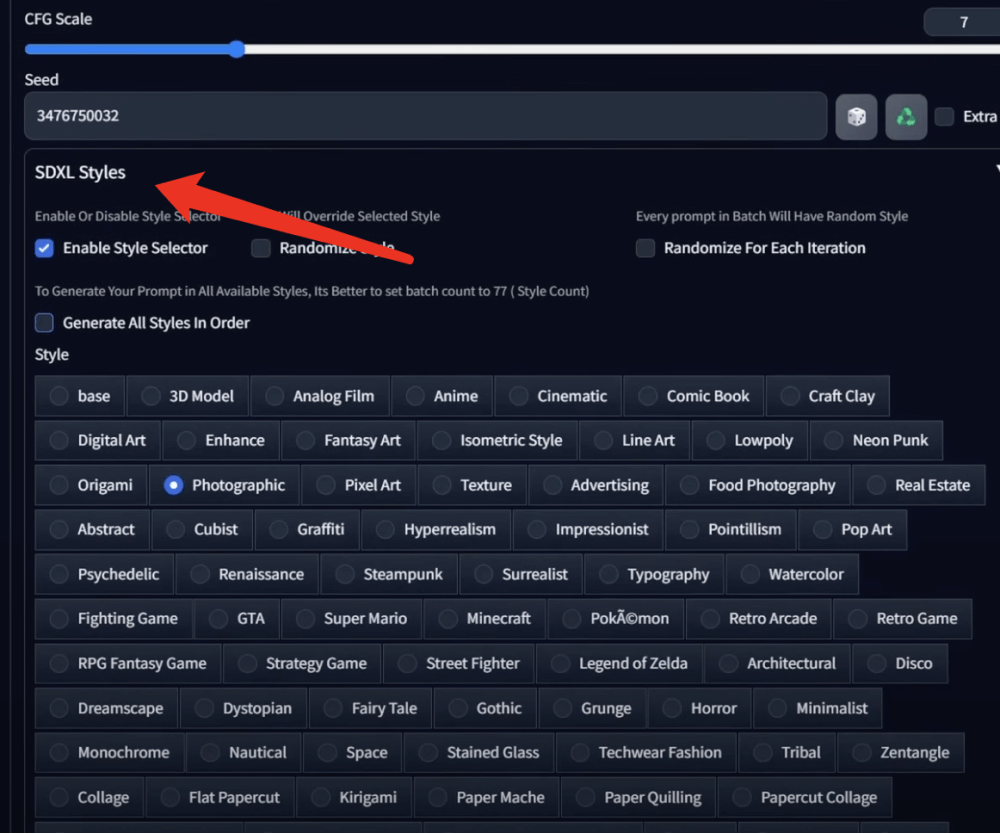Screen dimensions: 1000x834
Task: Select the Legend of Zelda style
Action: [619, 663]
